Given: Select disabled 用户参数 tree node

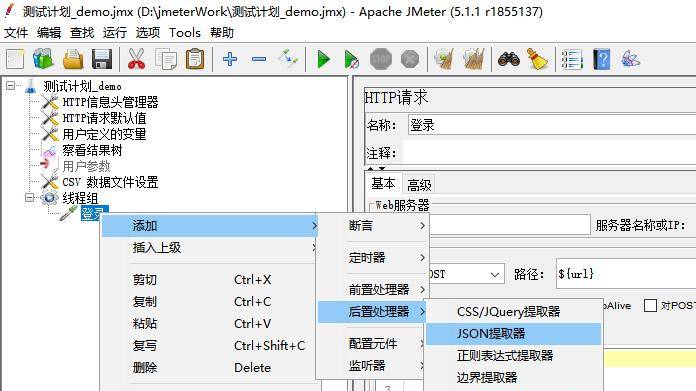Looking at the screenshot, I should click(x=86, y=166).
